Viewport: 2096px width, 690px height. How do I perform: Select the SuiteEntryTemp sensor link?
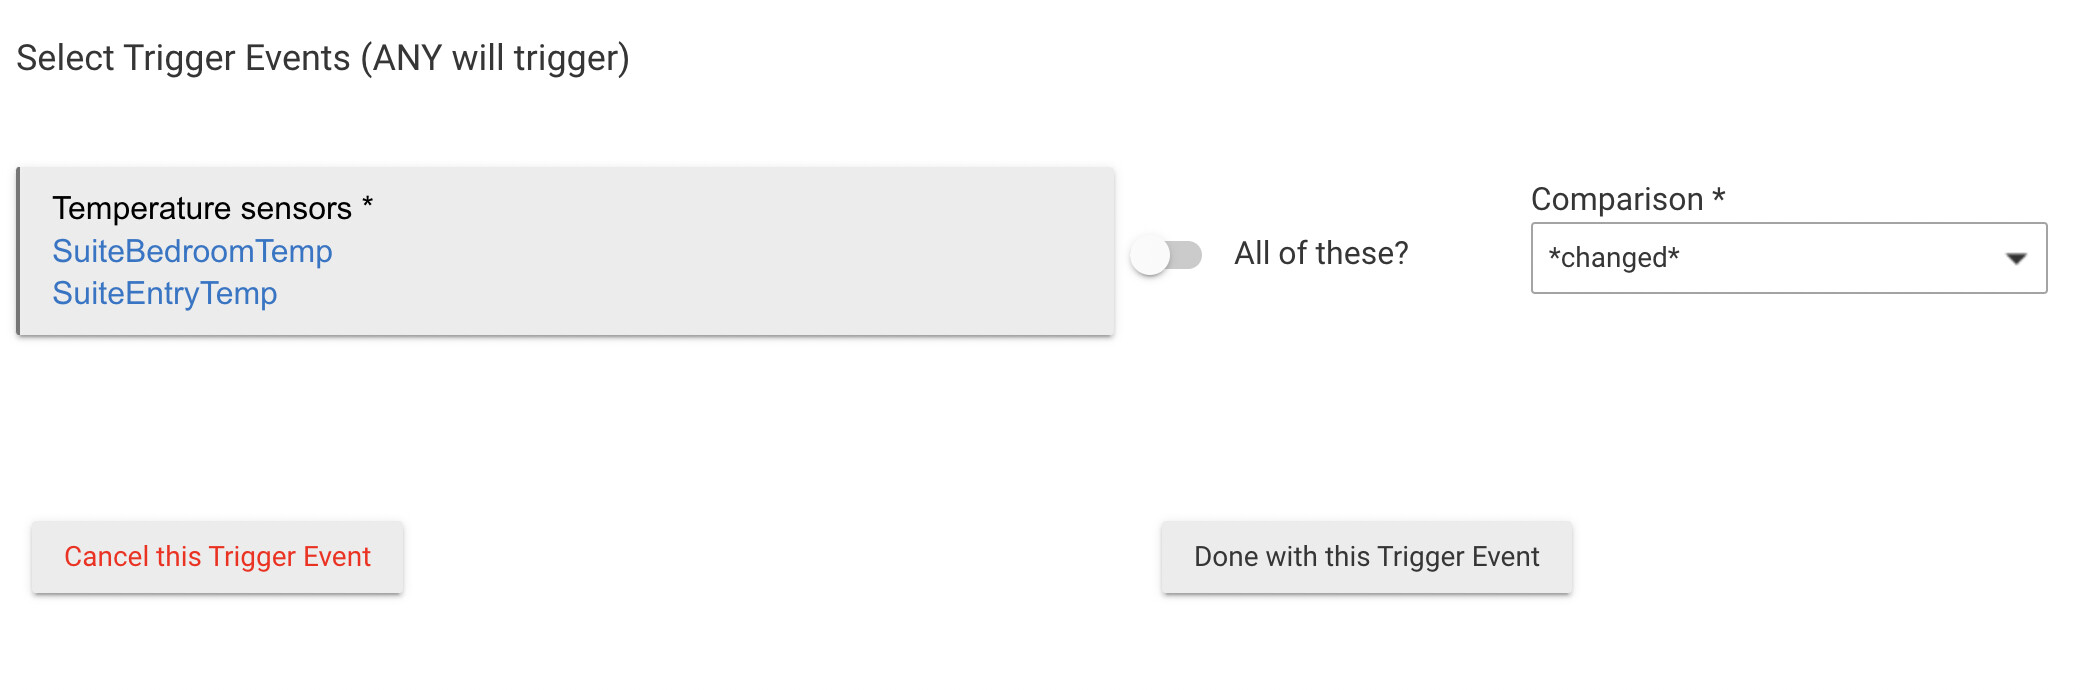(x=165, y=293)
